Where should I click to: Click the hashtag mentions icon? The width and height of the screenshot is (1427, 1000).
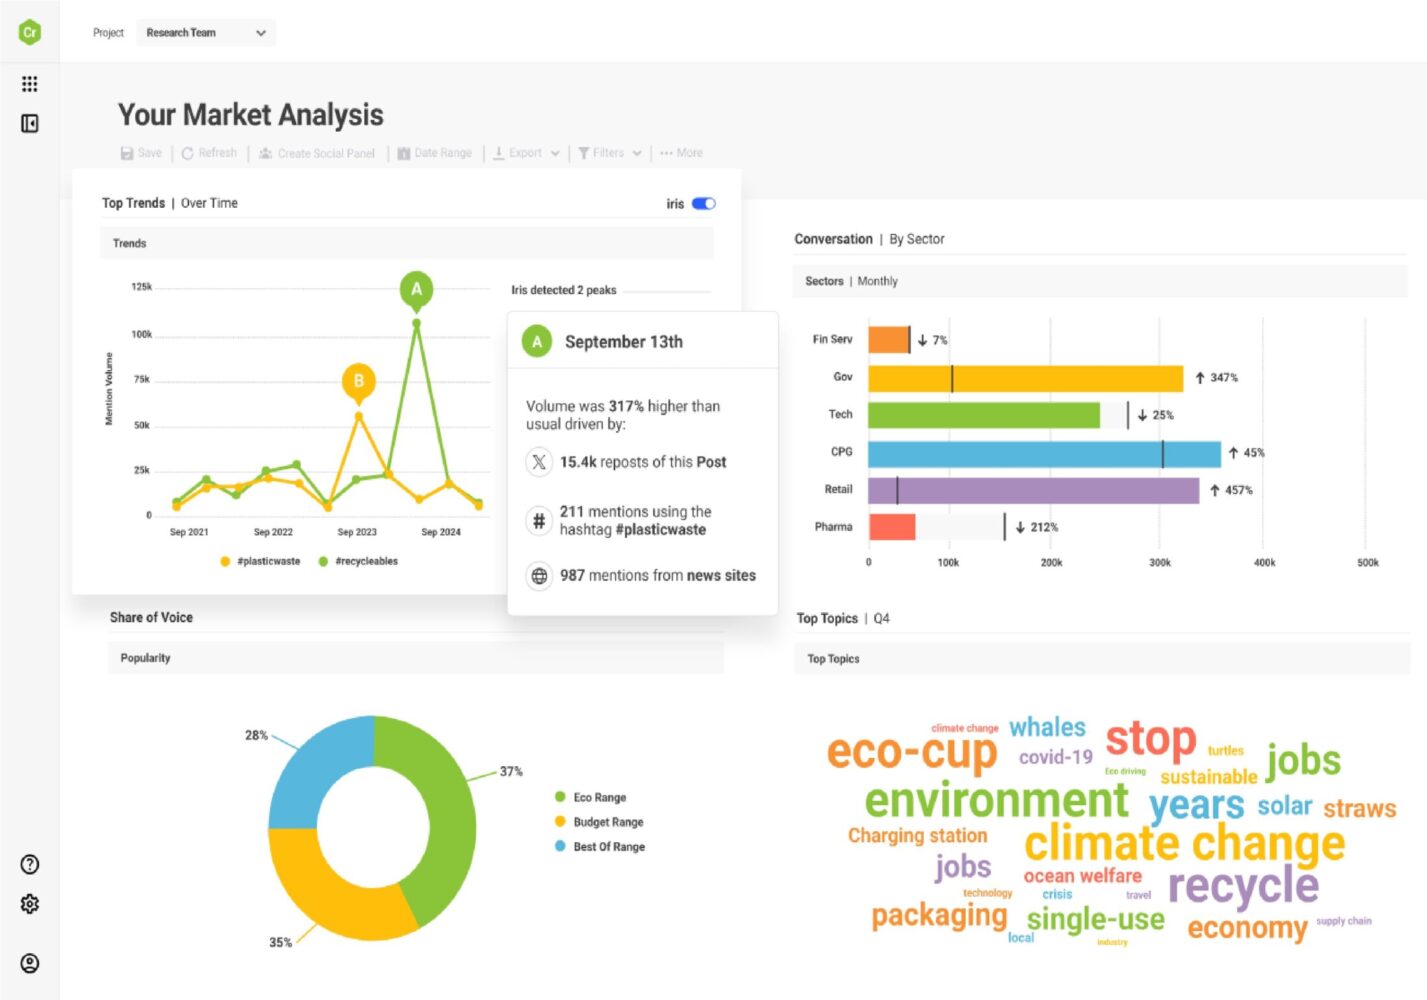[539, 520]
